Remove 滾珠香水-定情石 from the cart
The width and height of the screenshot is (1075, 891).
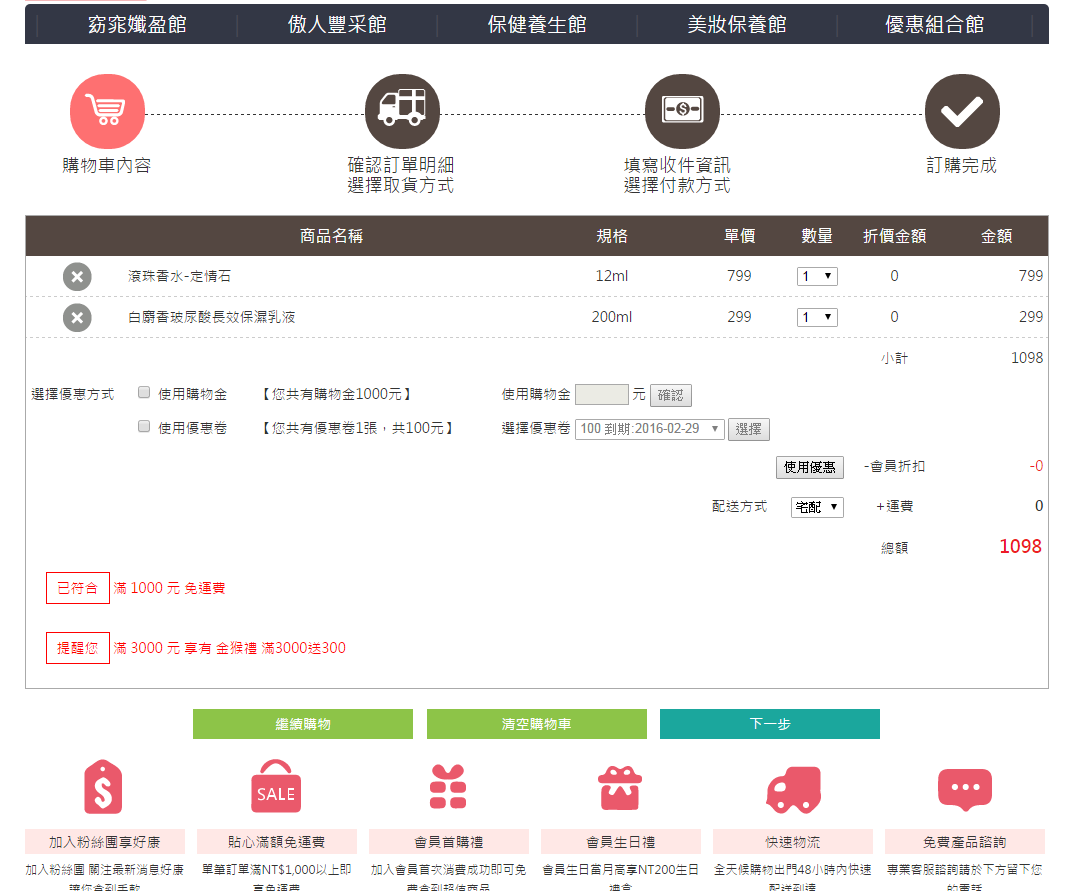77,277
